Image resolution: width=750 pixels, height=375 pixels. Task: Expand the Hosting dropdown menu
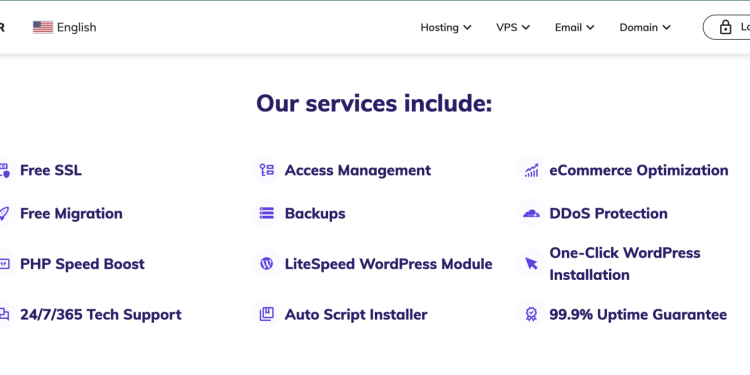click(x=446, y=27)
